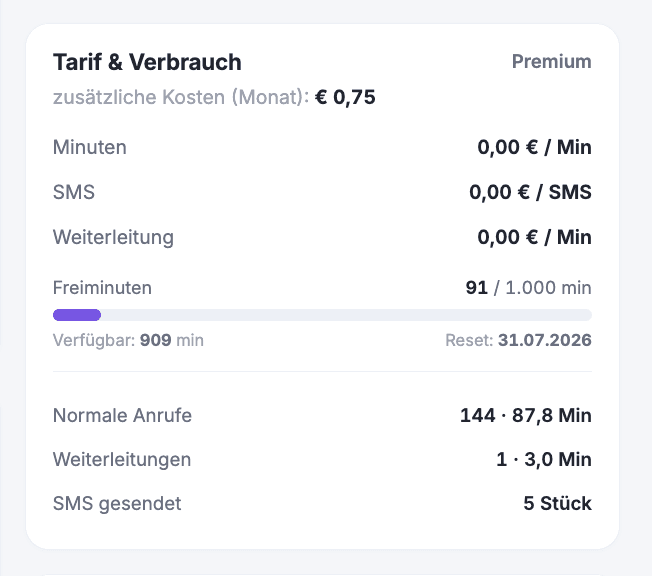Select the Weiterleitung rate row label
The width and height of the screenshot is (652, 576).
[x=113, y=237]
